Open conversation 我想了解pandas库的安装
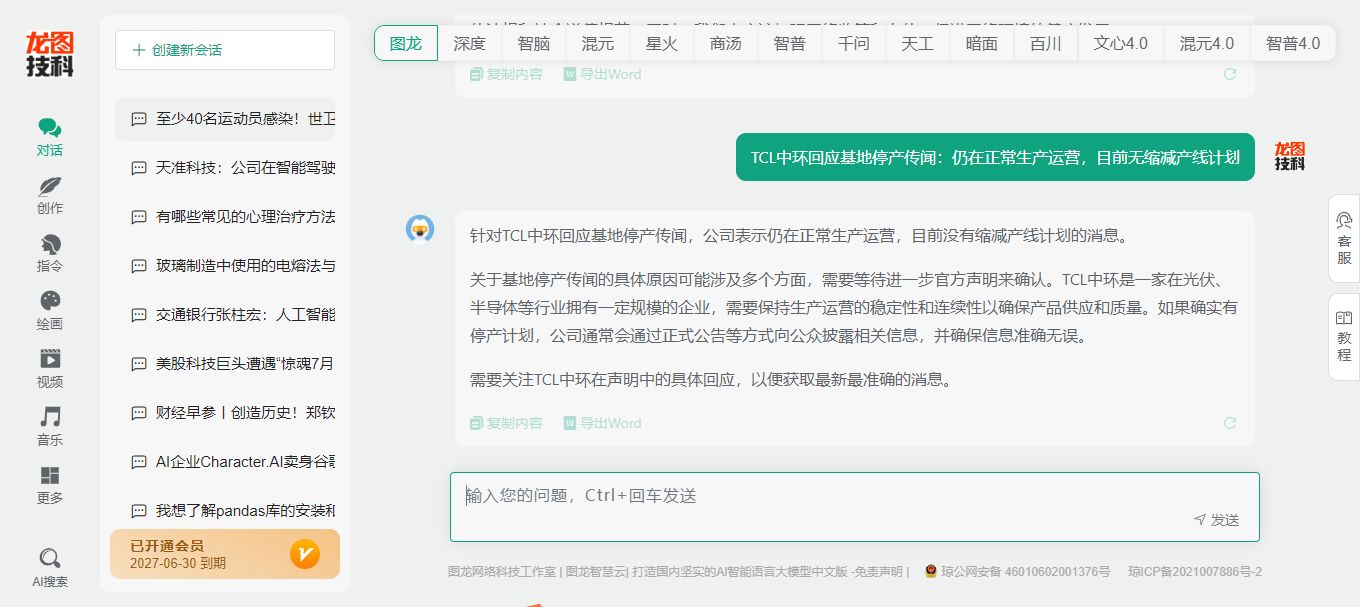Screen dimensions: 1360x607 (x=225, y=511)
